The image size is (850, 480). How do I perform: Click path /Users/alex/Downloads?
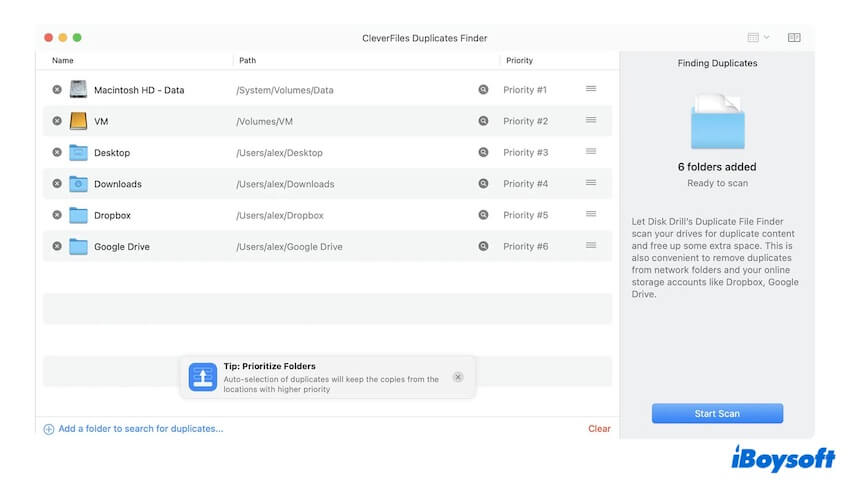(x=285, y=184)
